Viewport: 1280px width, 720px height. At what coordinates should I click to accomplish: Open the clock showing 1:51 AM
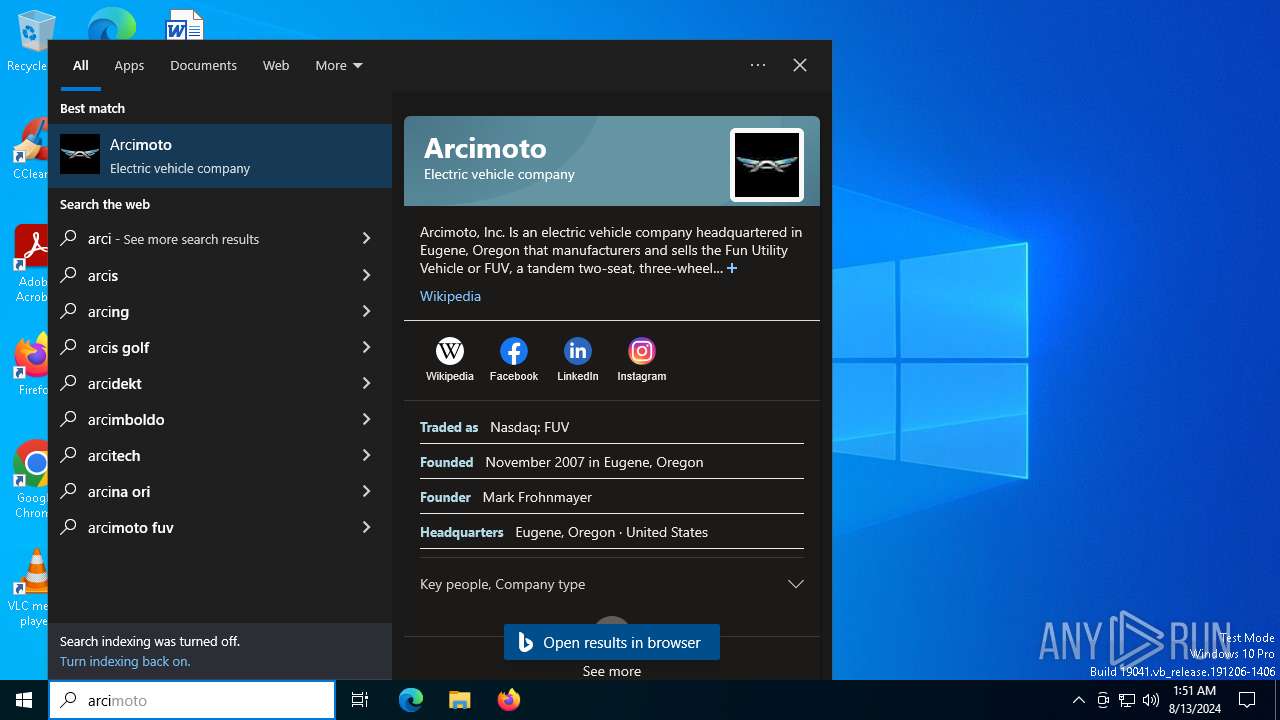(1194, 700)
